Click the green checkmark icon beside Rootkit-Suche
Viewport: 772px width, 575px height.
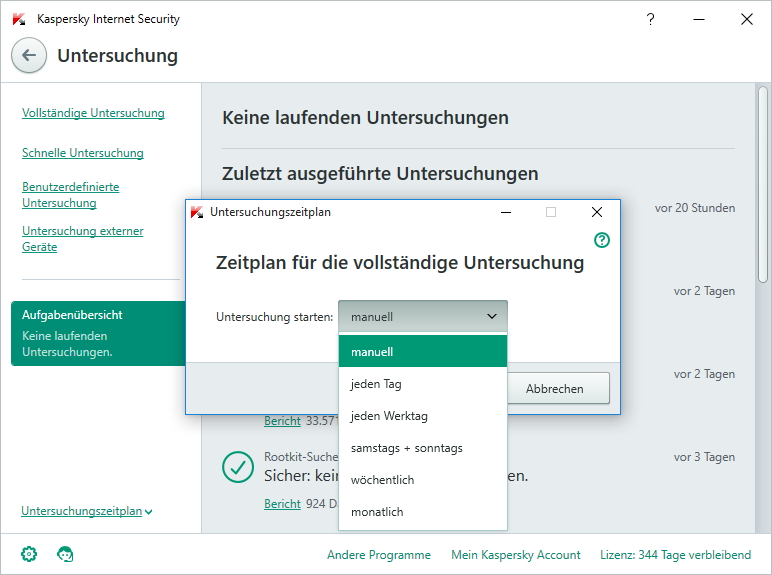[x=238, y=467]
